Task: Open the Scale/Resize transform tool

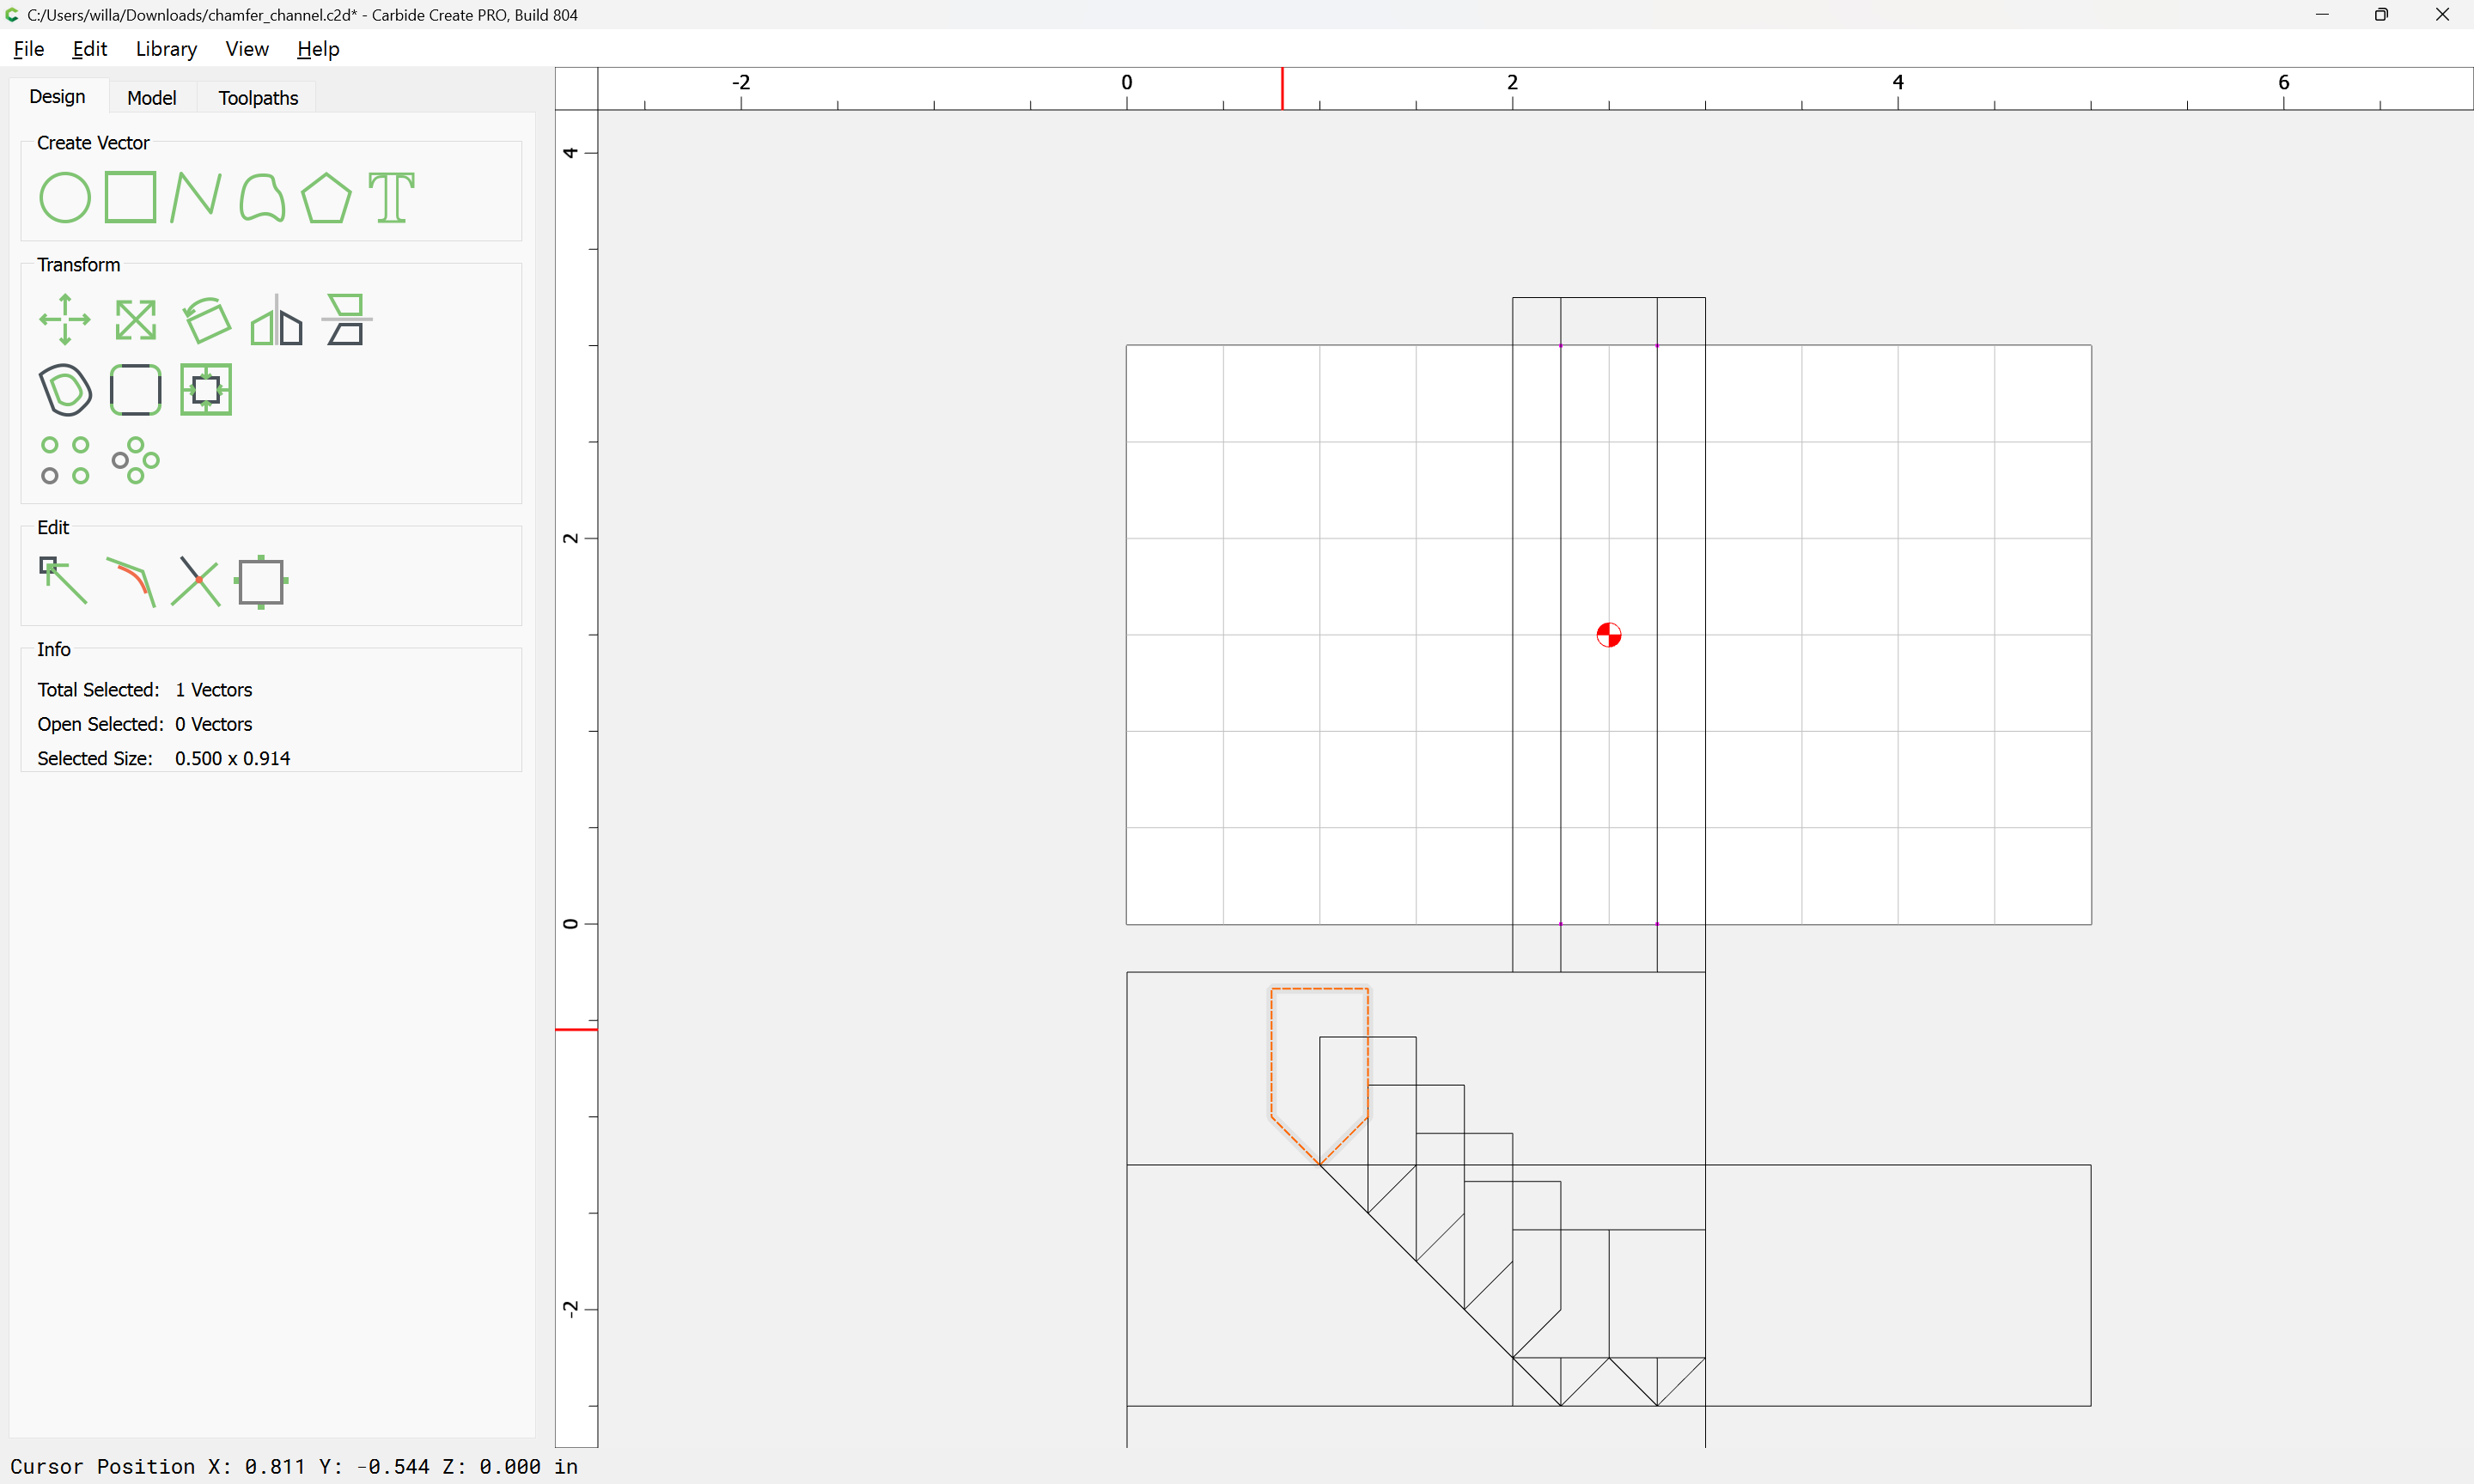Action: tap(135, 320)
